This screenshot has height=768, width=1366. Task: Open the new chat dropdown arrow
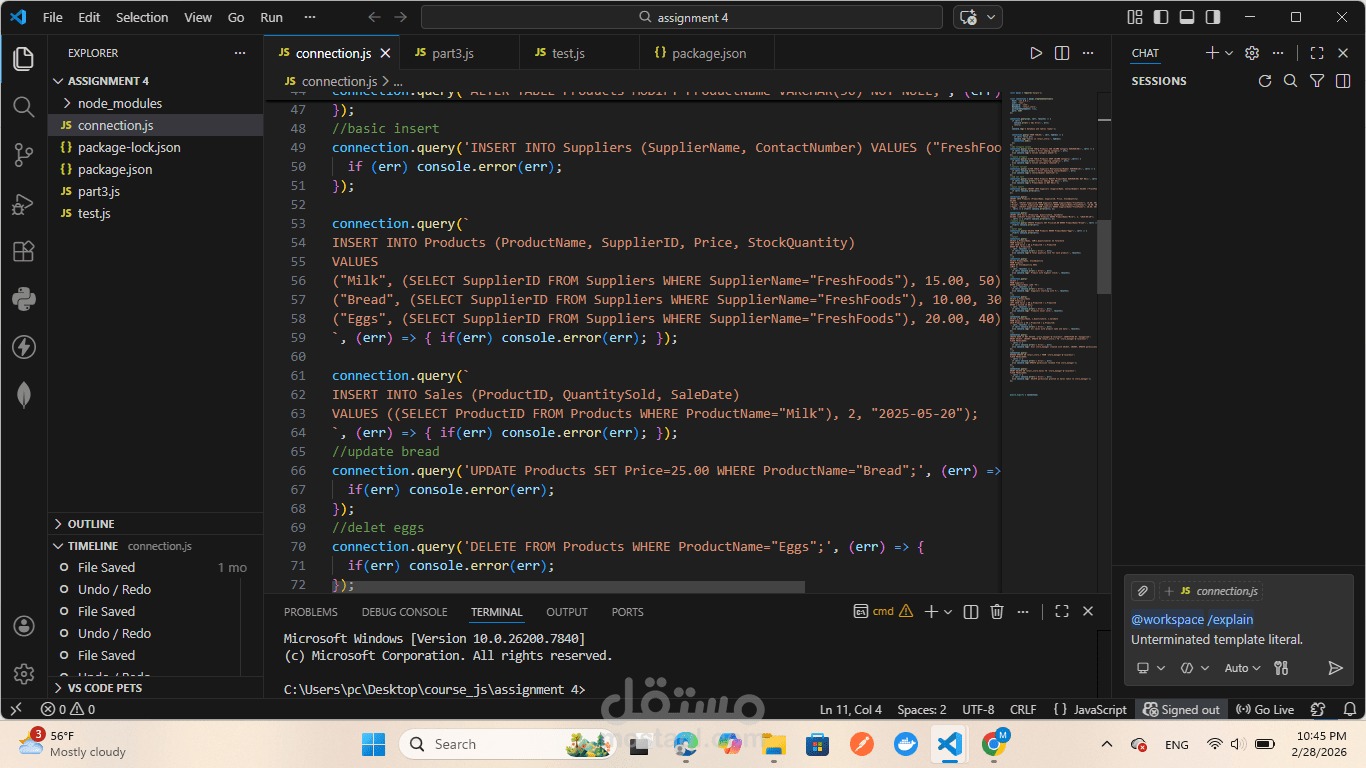pos(1229,53)
